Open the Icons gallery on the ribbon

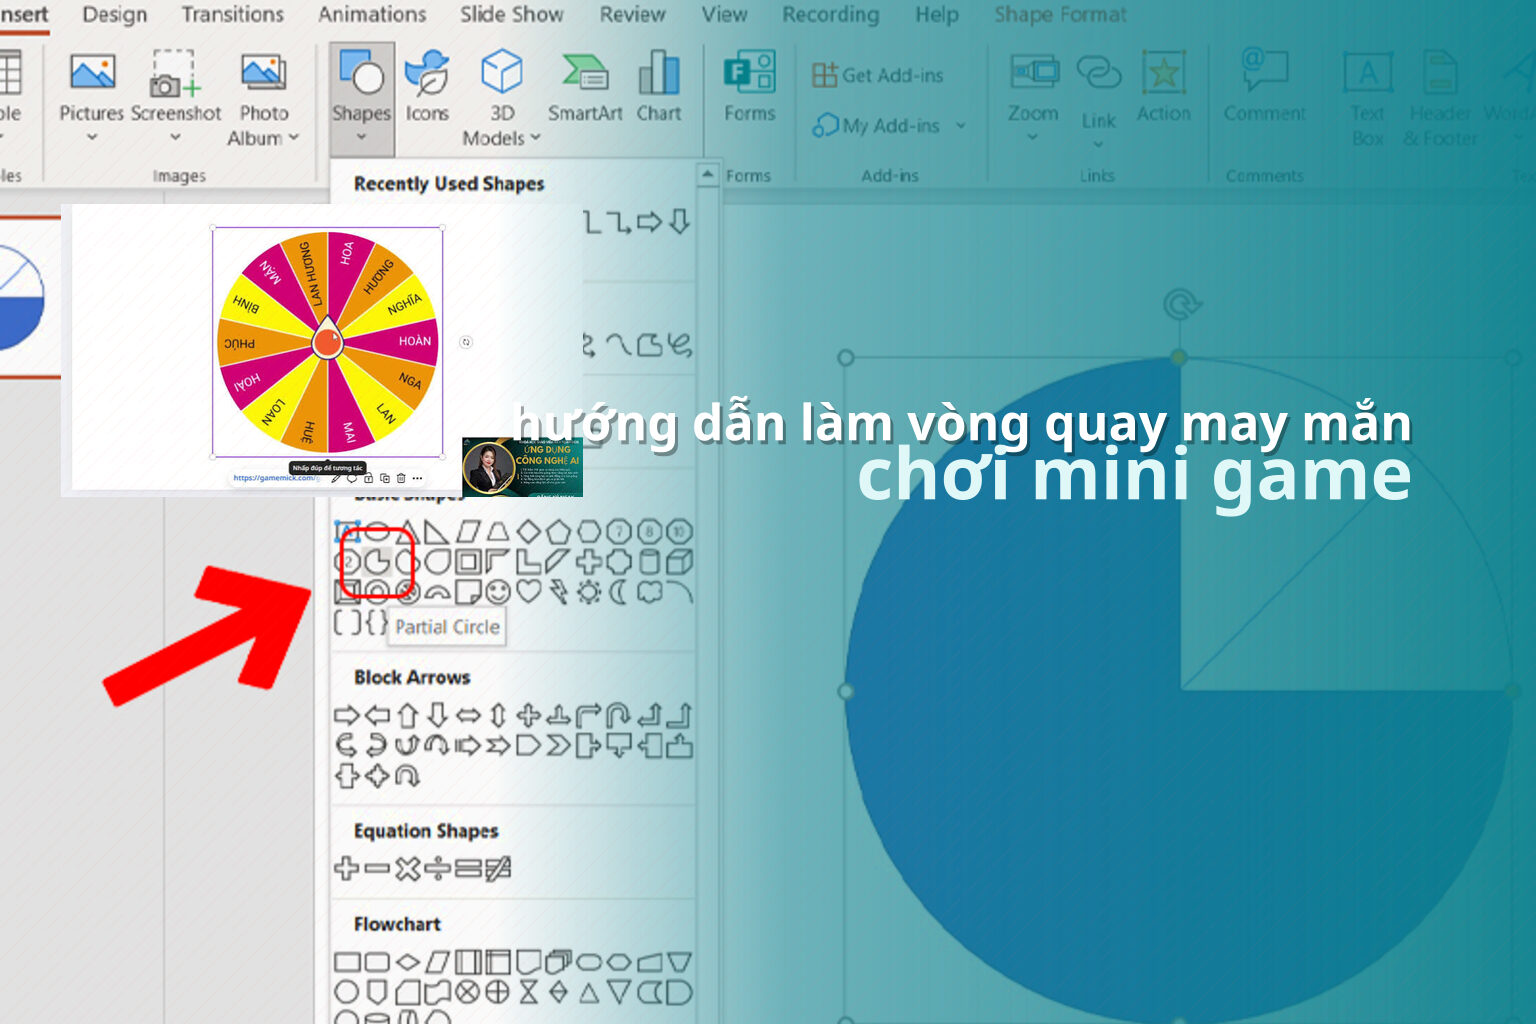[427, 88]
